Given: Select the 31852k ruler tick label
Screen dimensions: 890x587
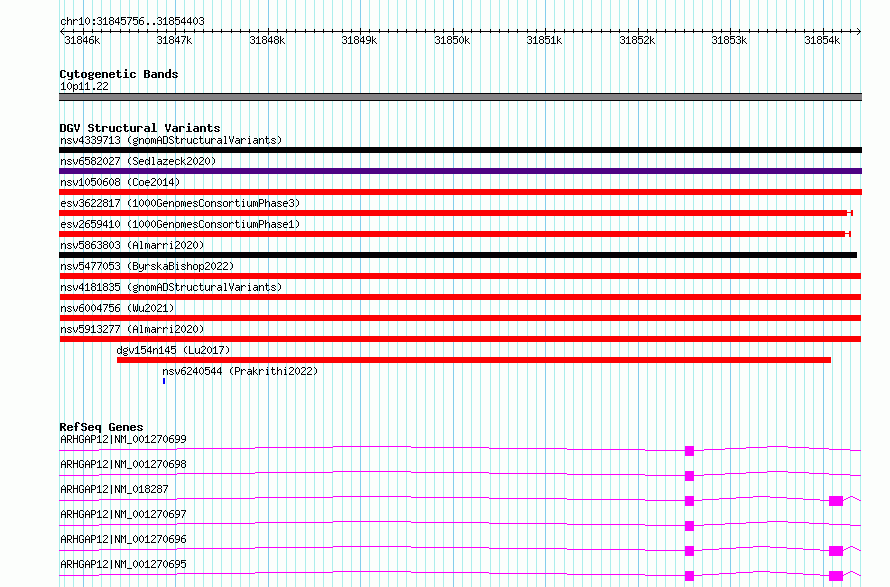Looking at the screenshot, I should point(637,40).
